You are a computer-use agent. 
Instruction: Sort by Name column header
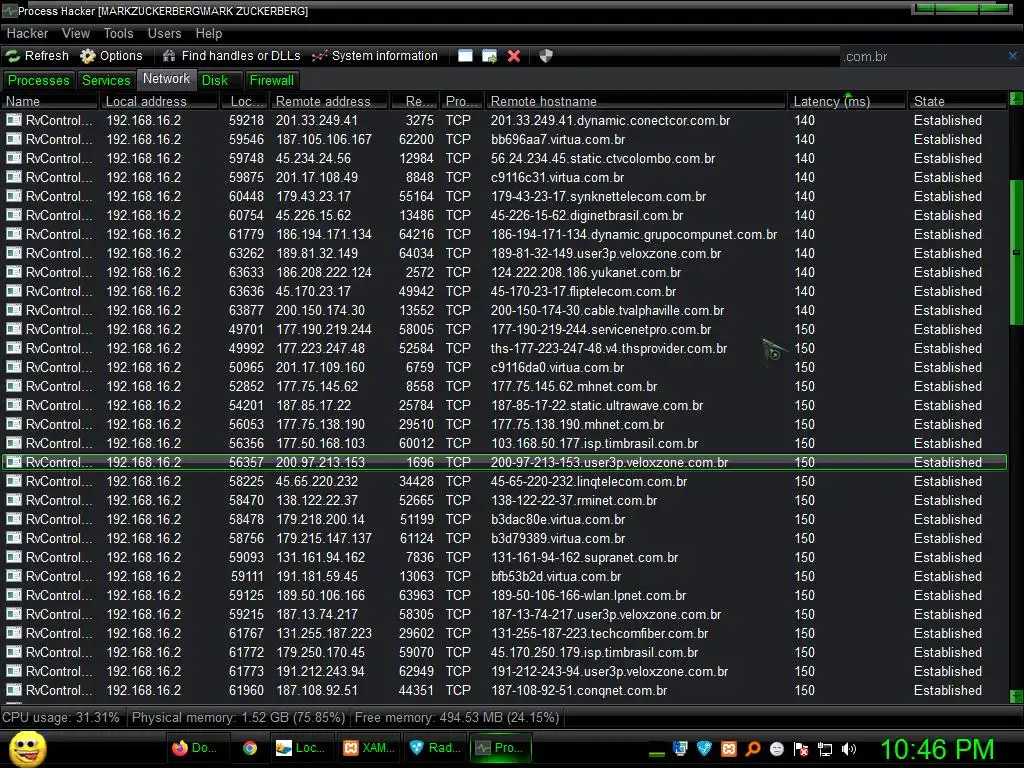point(50,101)
